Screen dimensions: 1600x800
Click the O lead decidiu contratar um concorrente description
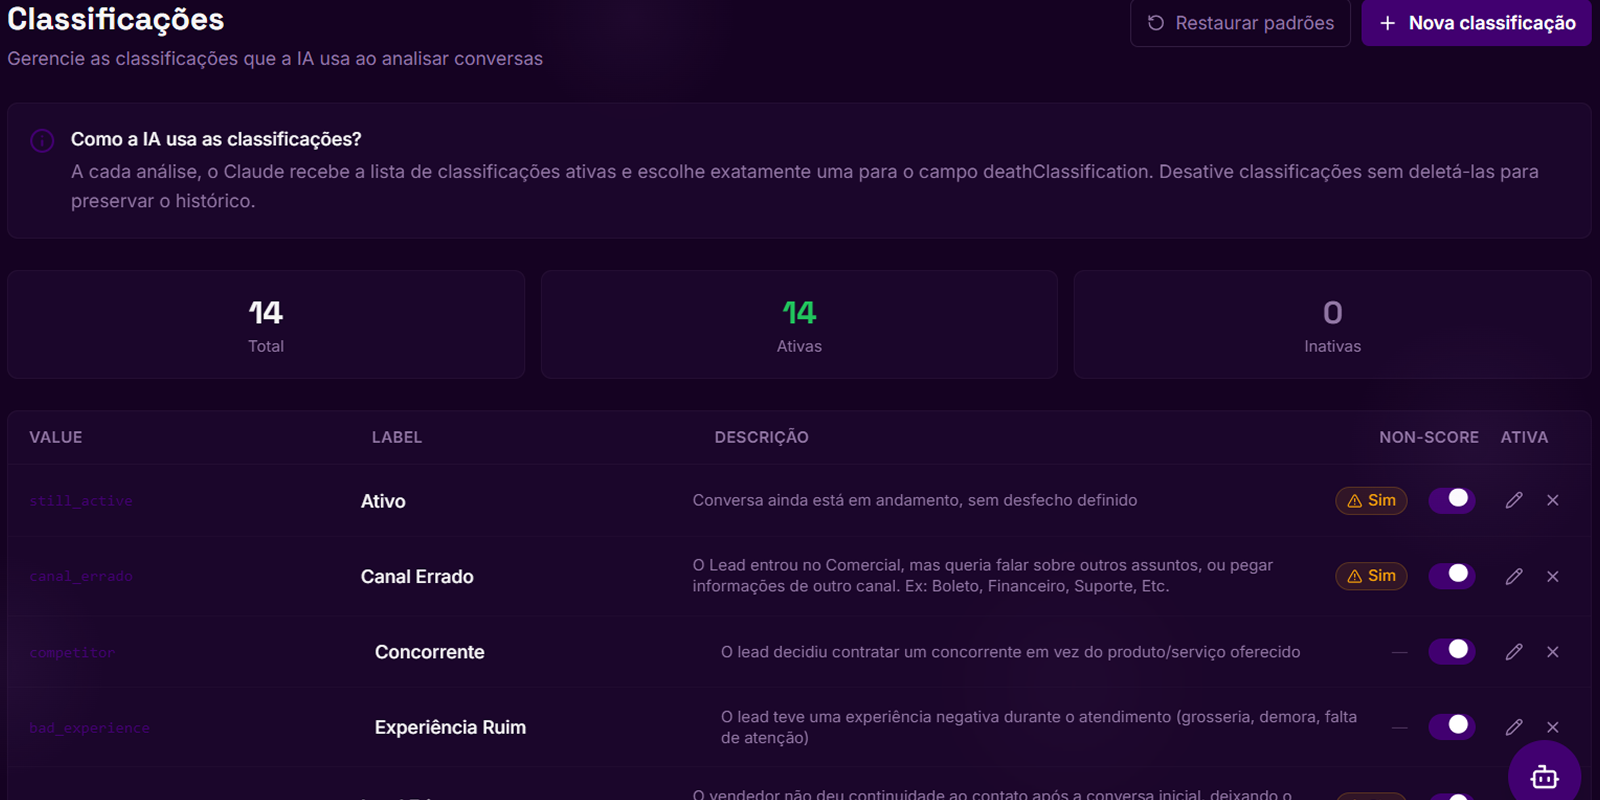tap(1010, 652)
